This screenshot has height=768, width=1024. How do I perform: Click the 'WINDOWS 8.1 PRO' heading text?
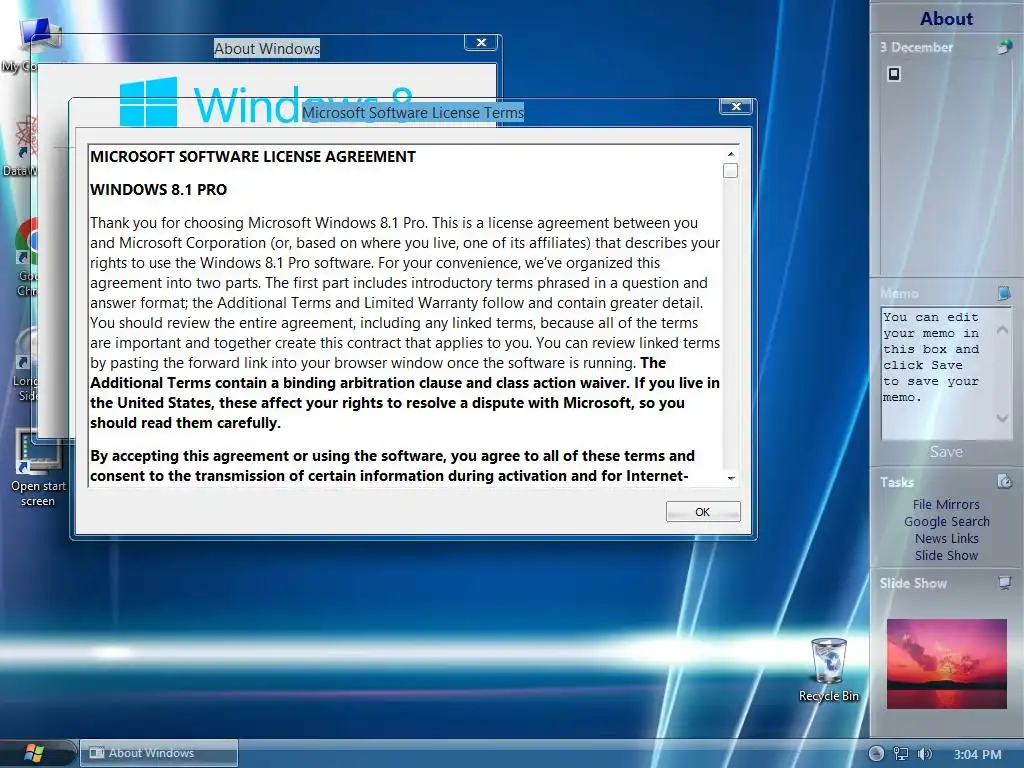click(159, 189)
